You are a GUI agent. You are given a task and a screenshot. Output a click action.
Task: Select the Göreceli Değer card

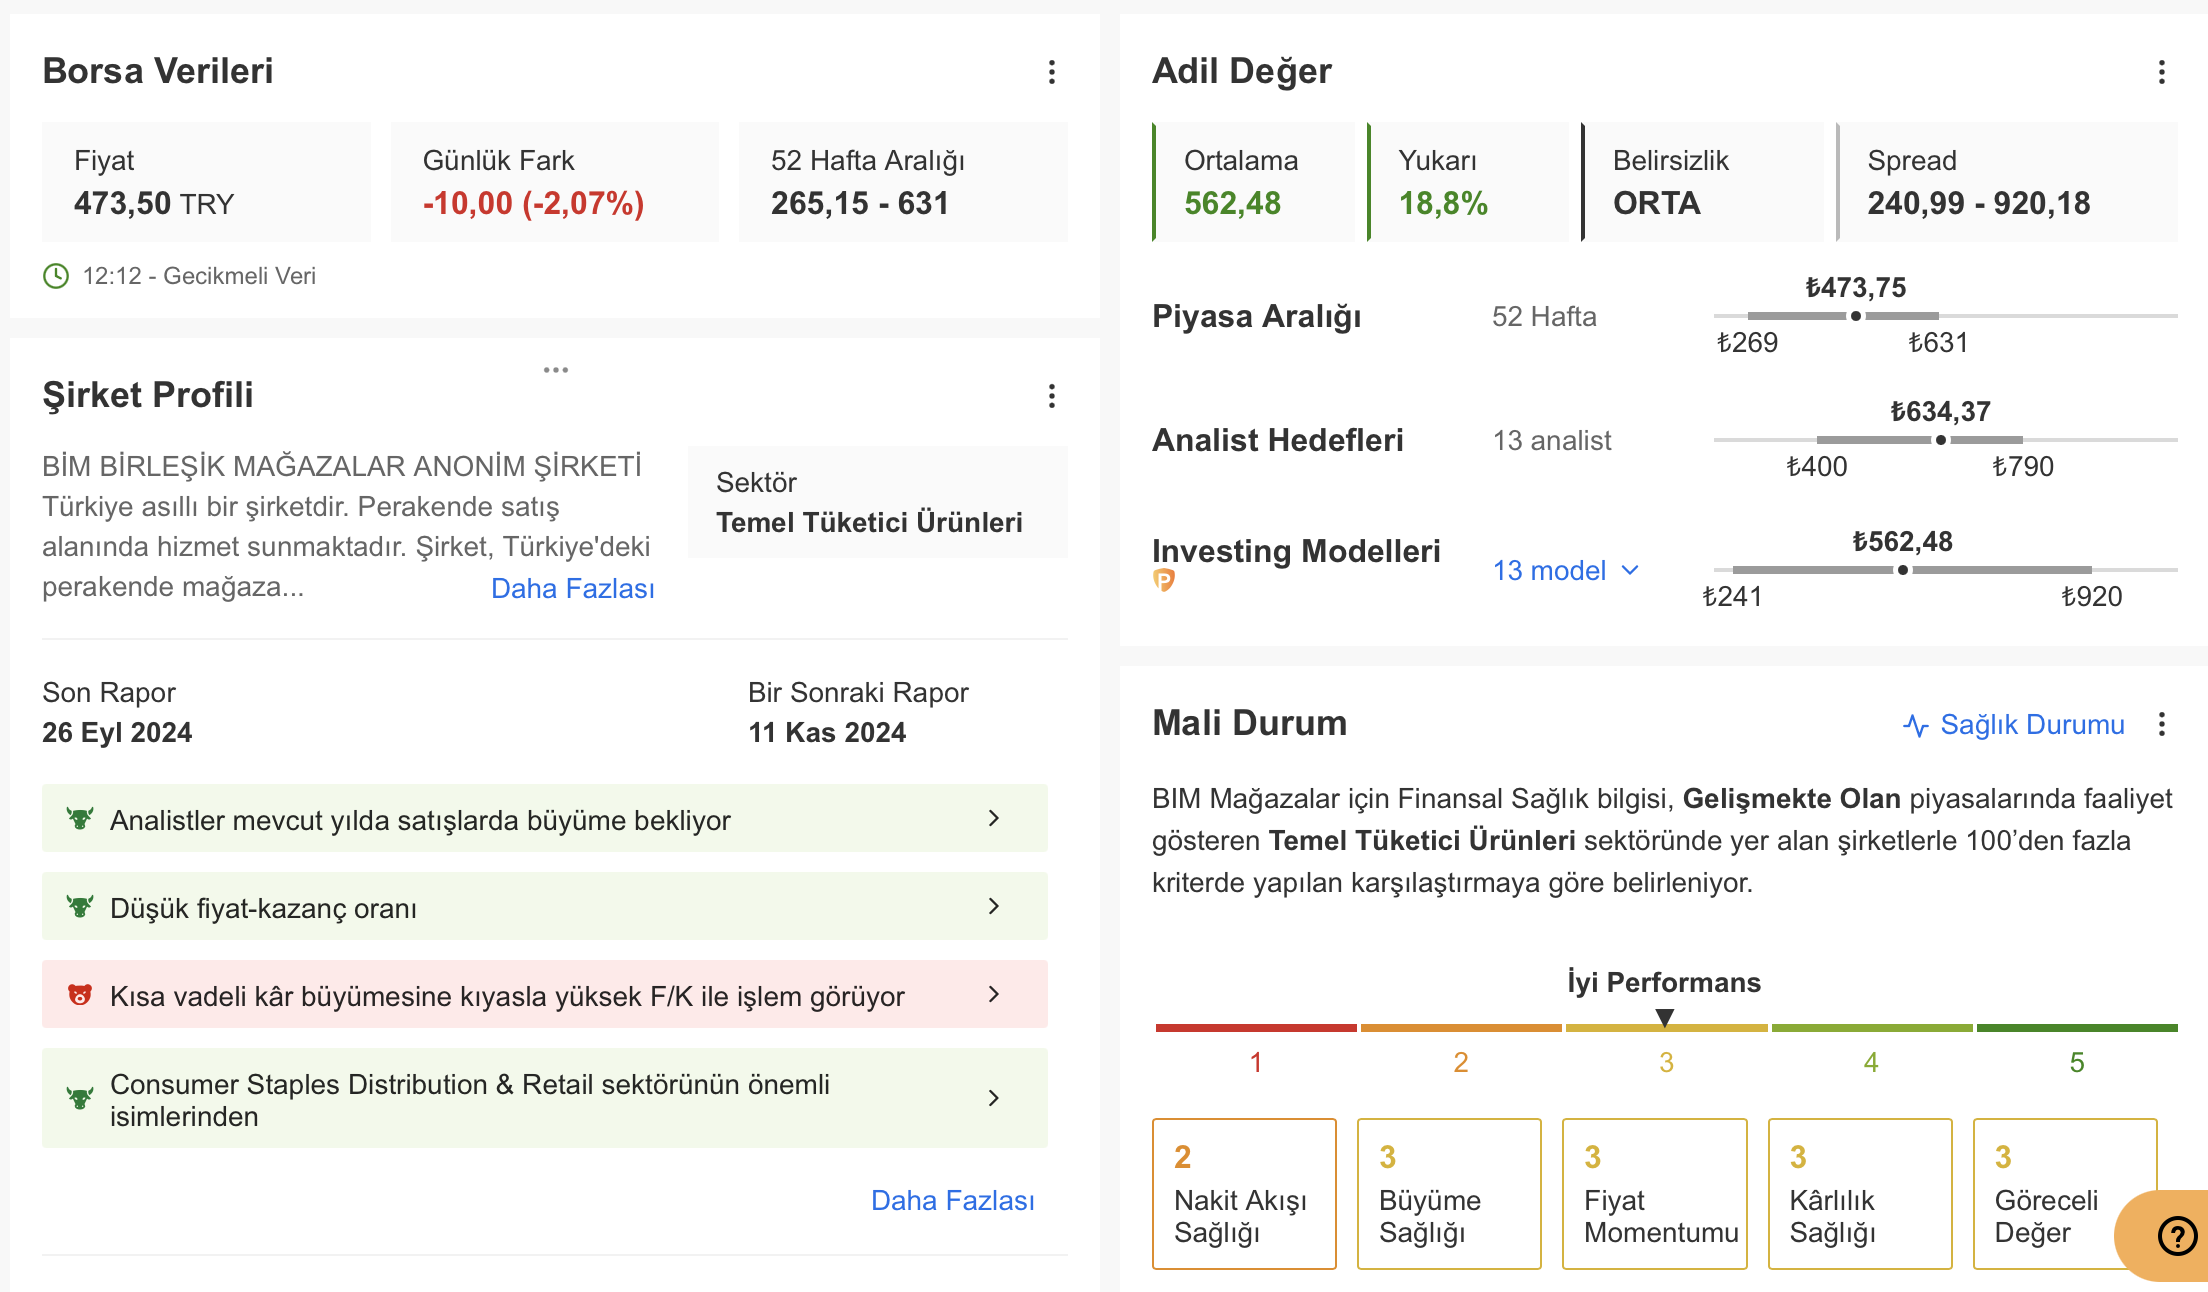(x=2065, y=1194)
